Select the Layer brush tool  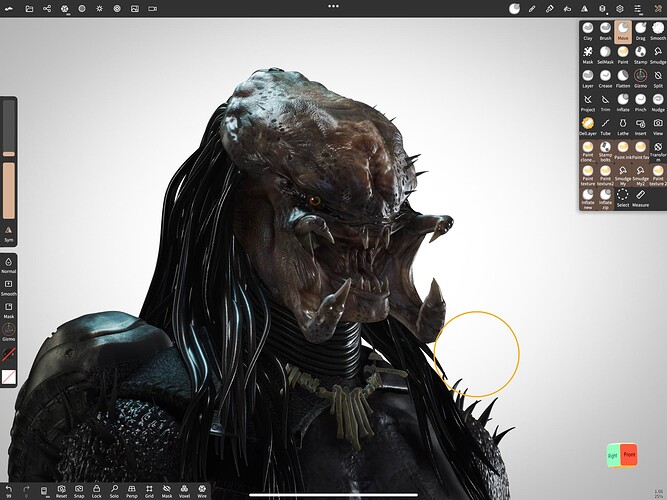click(587, 79)
